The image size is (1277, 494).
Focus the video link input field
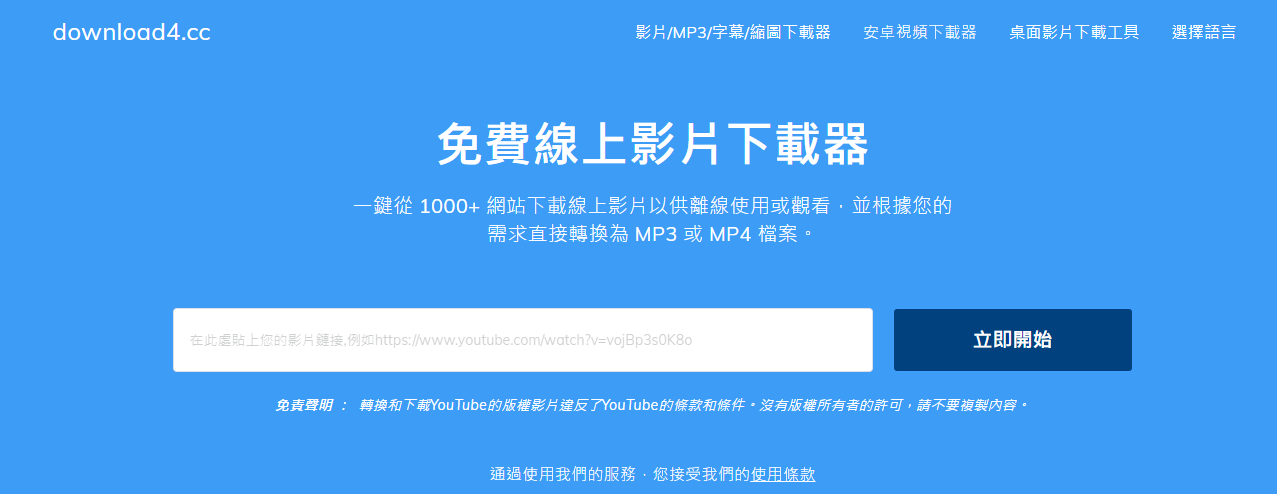[x=523, y=340]
